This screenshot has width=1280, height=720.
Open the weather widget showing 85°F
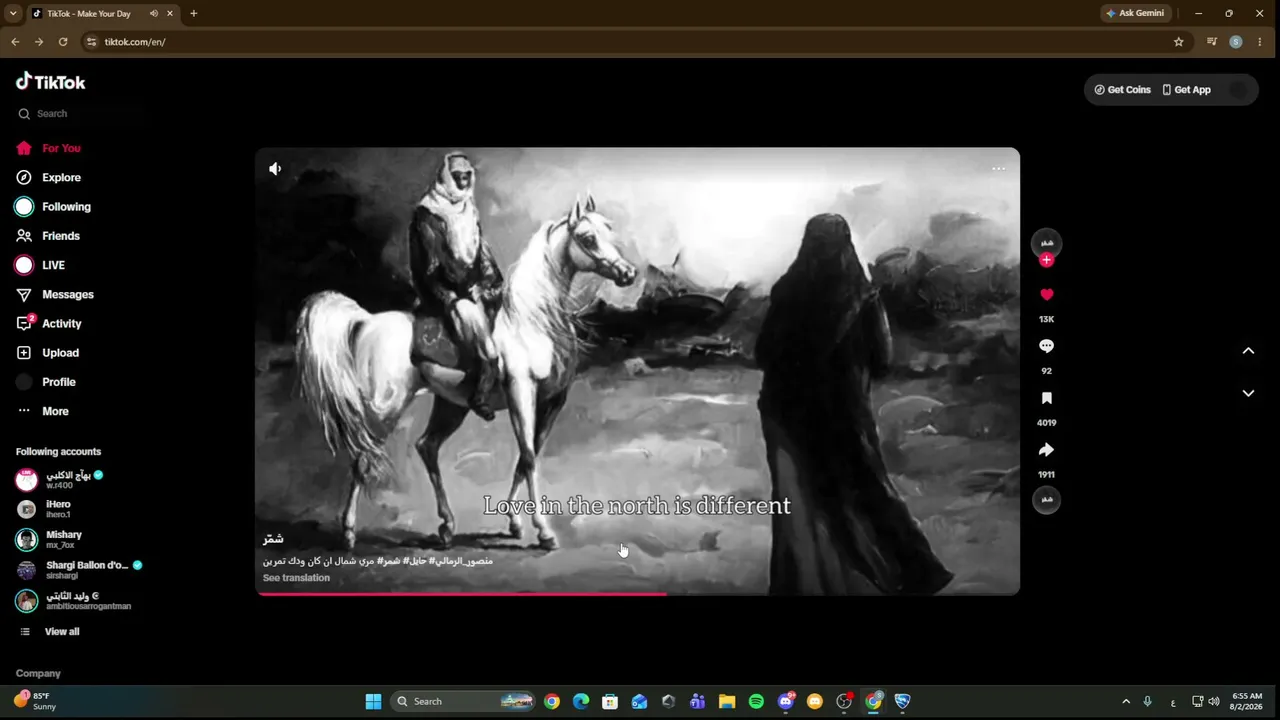click(x=36, y=701)
